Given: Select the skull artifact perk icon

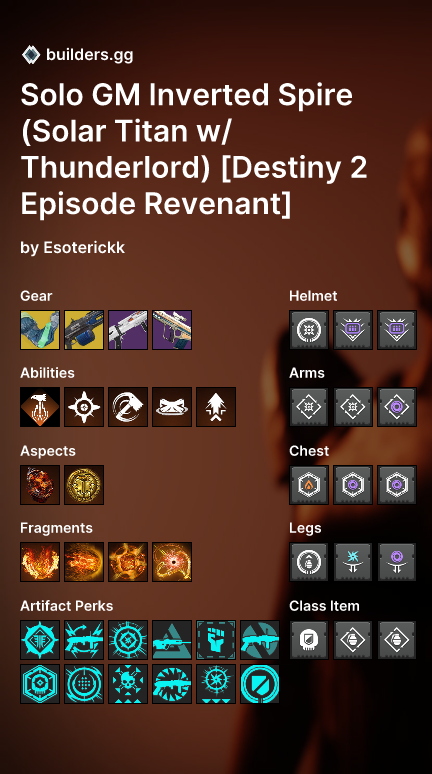Looking at the screenshot, I should pos(128,684).
